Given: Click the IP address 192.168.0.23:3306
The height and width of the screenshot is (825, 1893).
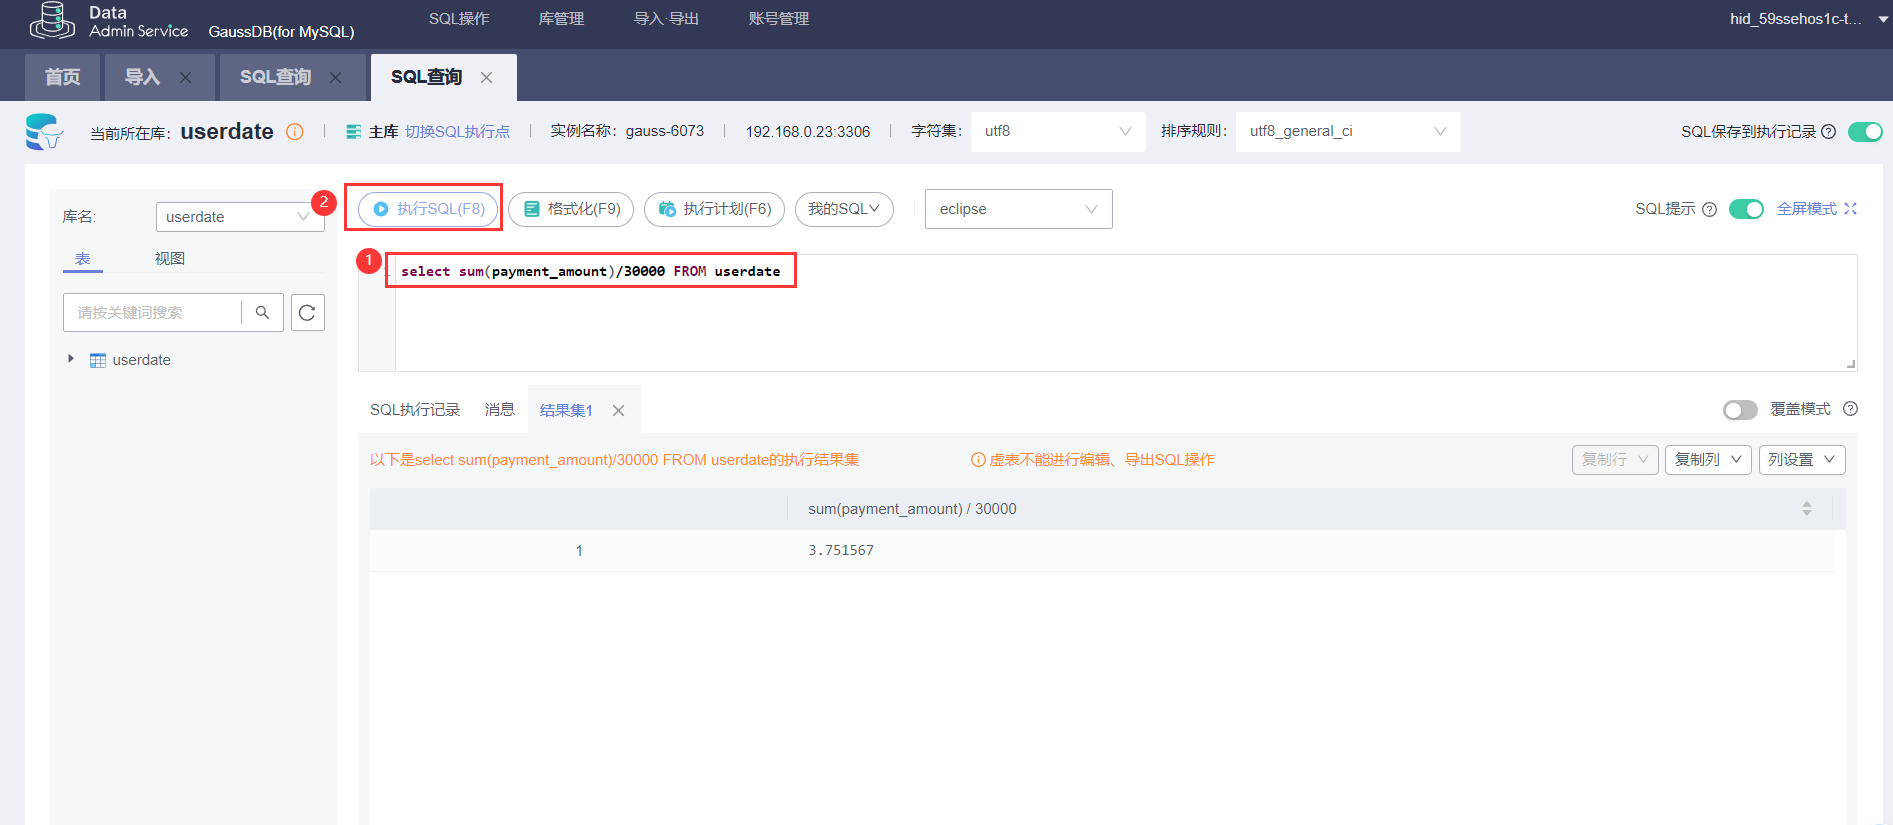Looking at the screenshot, I should point(808,132).
